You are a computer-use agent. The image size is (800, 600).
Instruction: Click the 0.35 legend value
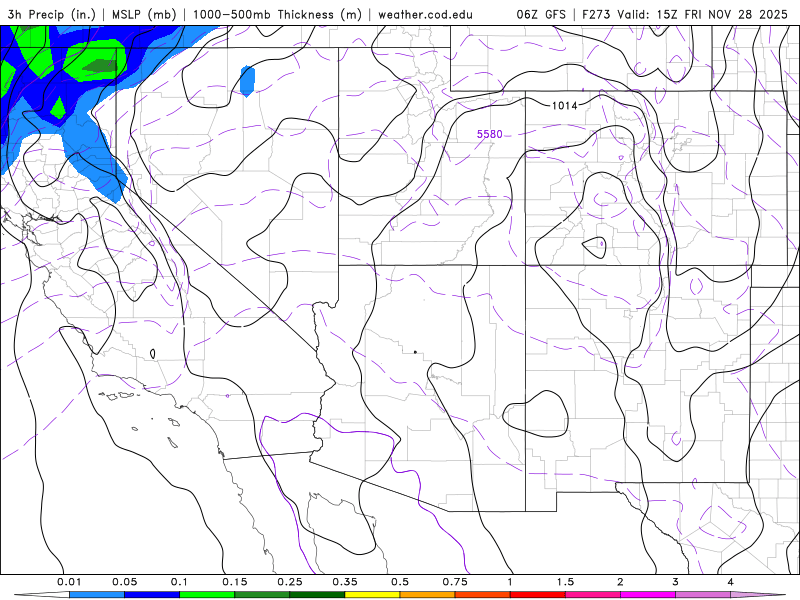(345, 582)
